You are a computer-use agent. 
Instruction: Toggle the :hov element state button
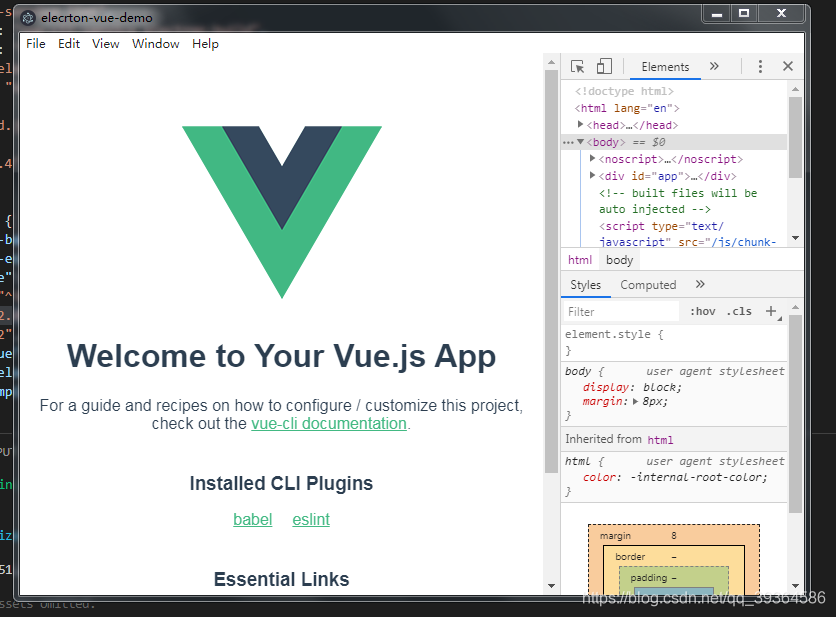703,311
